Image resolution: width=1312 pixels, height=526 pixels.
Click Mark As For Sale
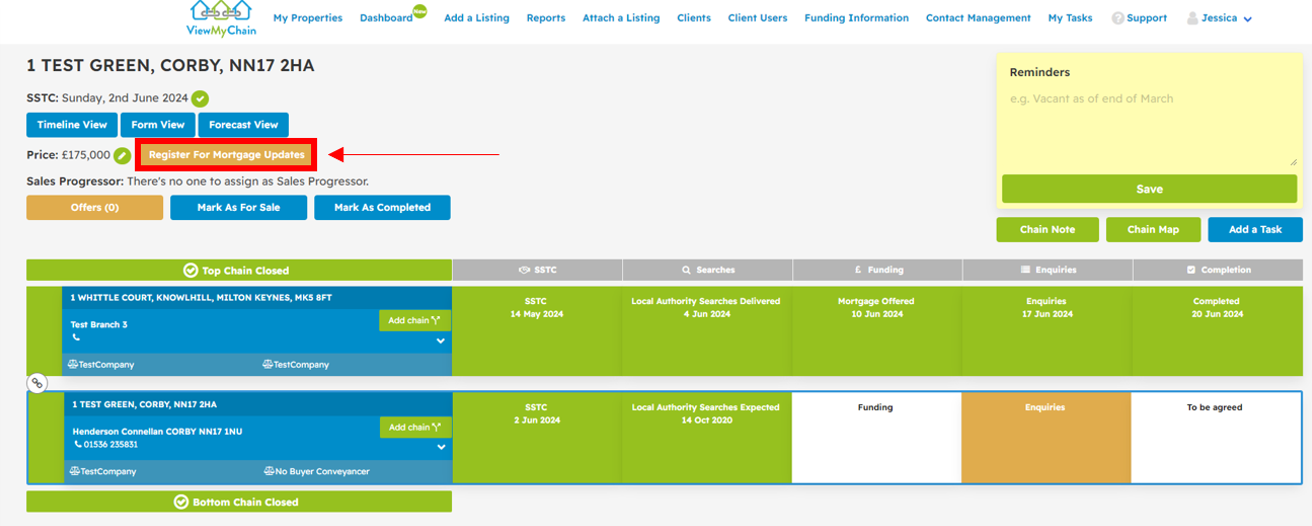238,207
